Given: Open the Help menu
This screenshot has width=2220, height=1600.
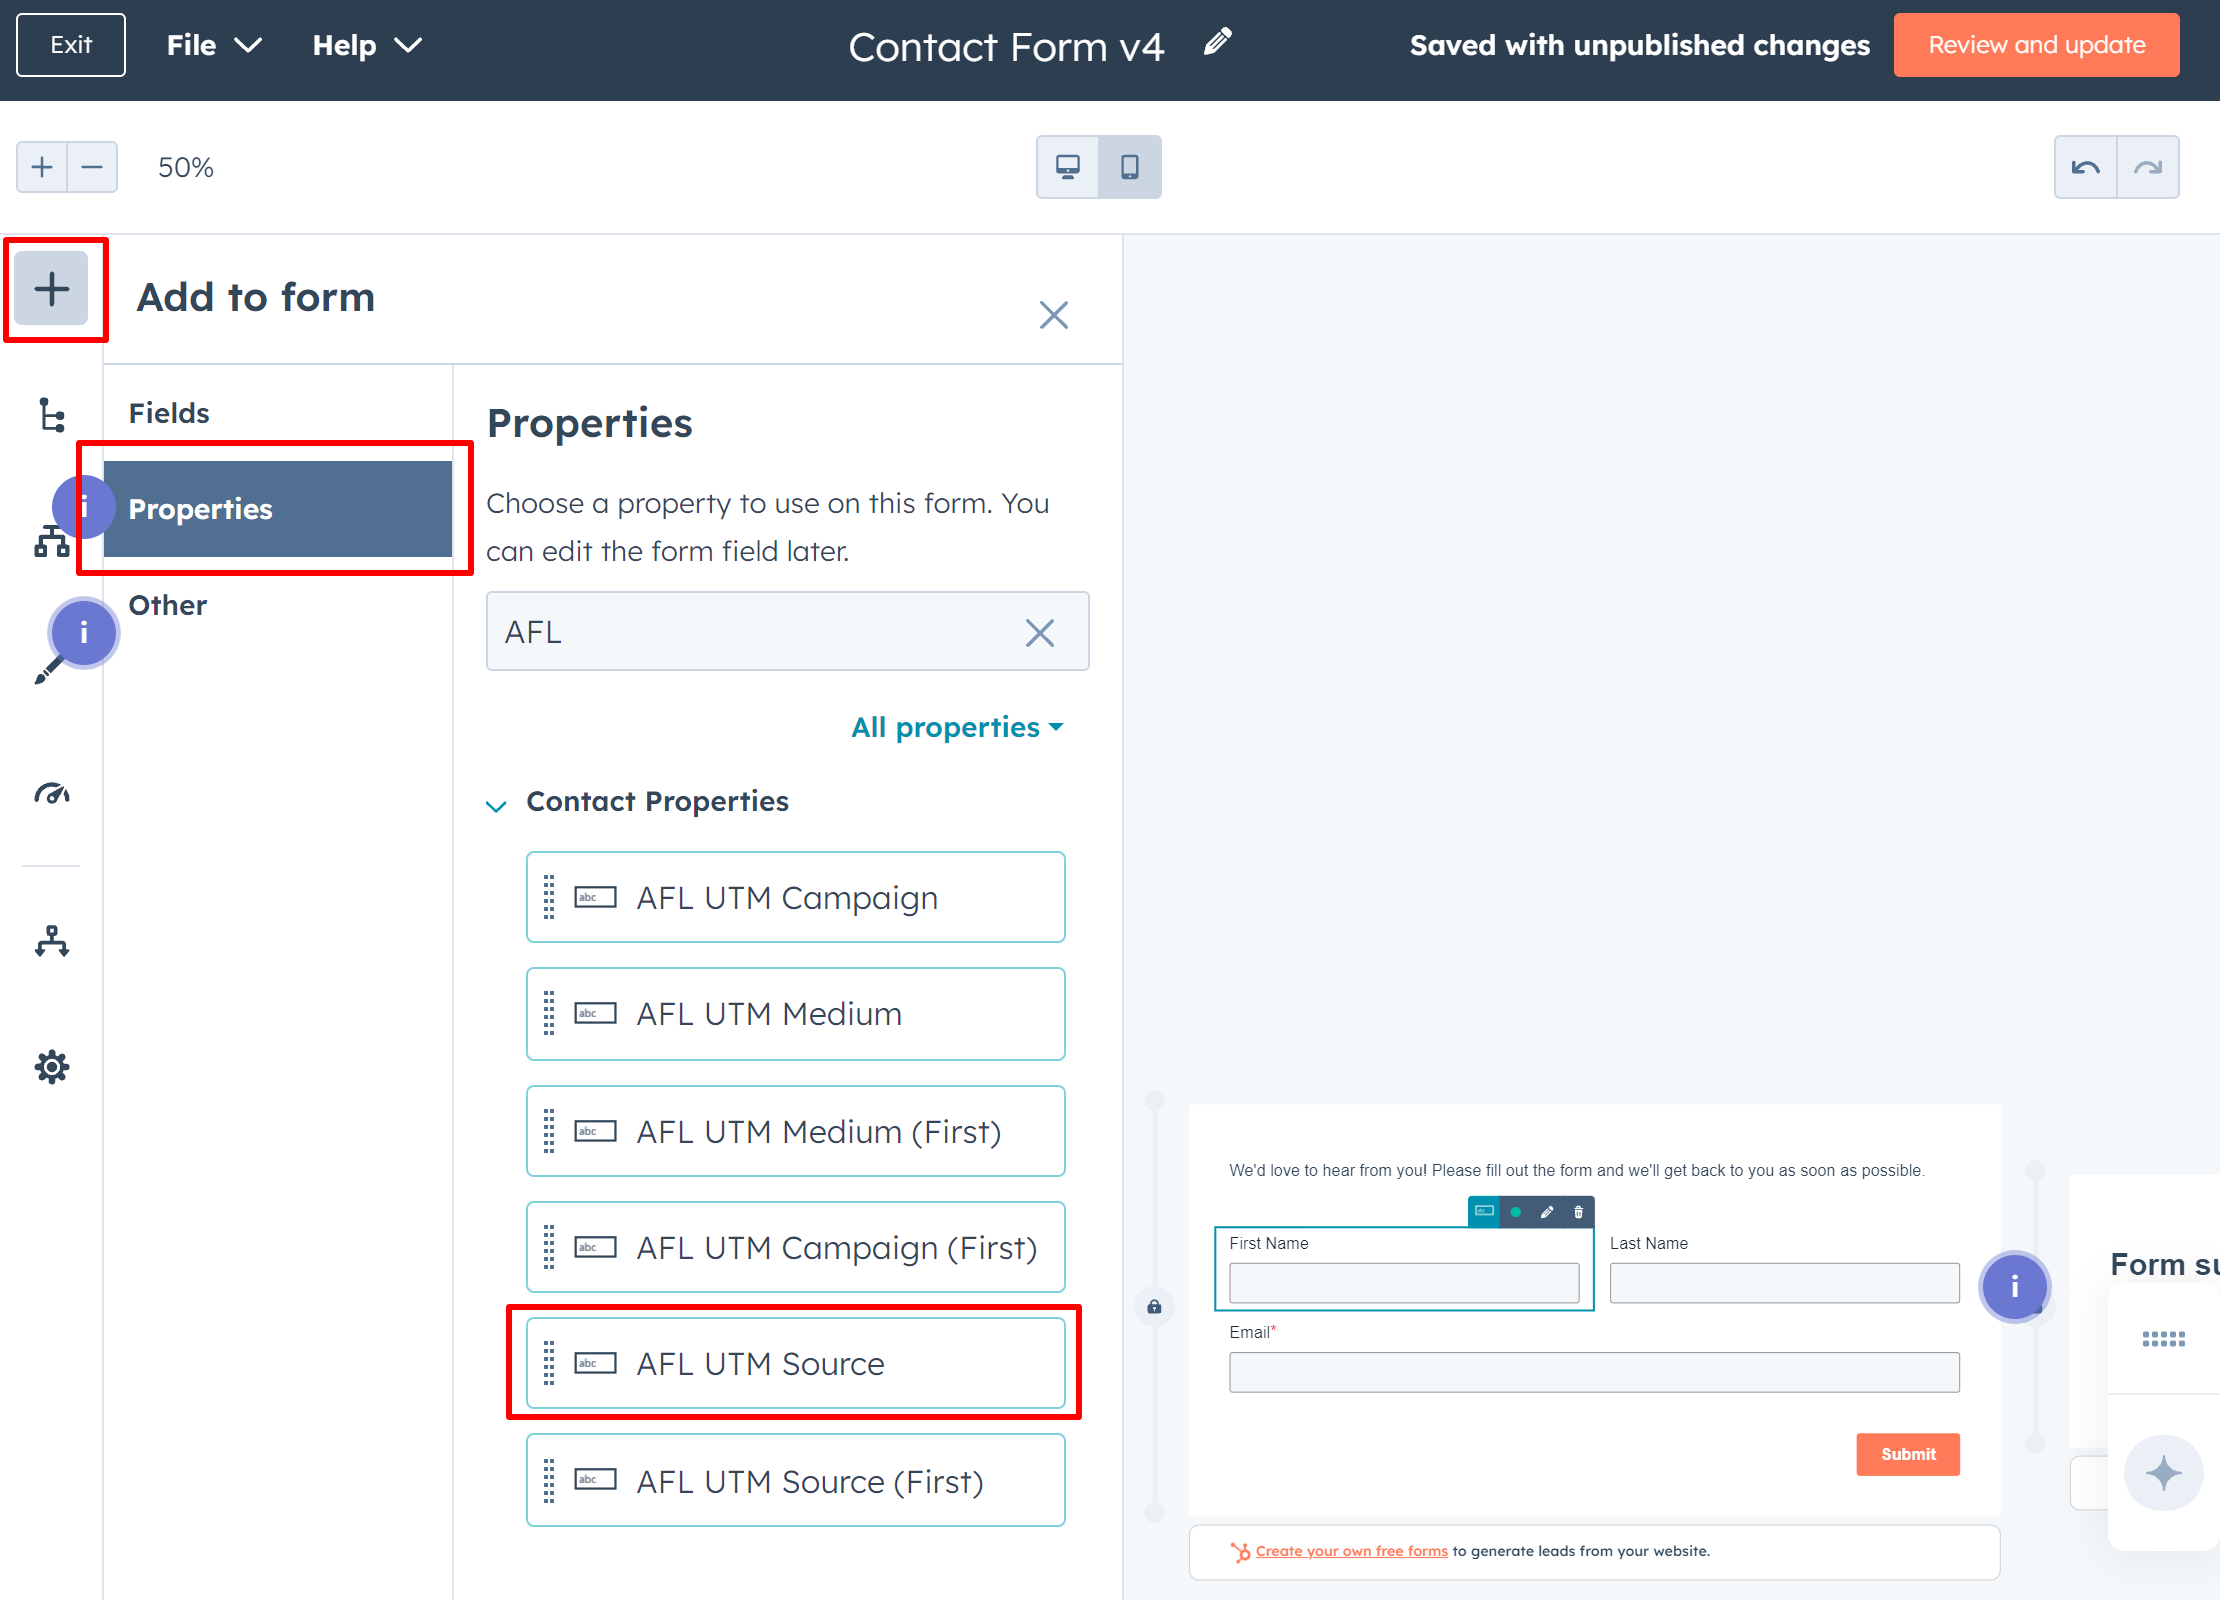Looking at the screenshot, I should click(366, 45).
